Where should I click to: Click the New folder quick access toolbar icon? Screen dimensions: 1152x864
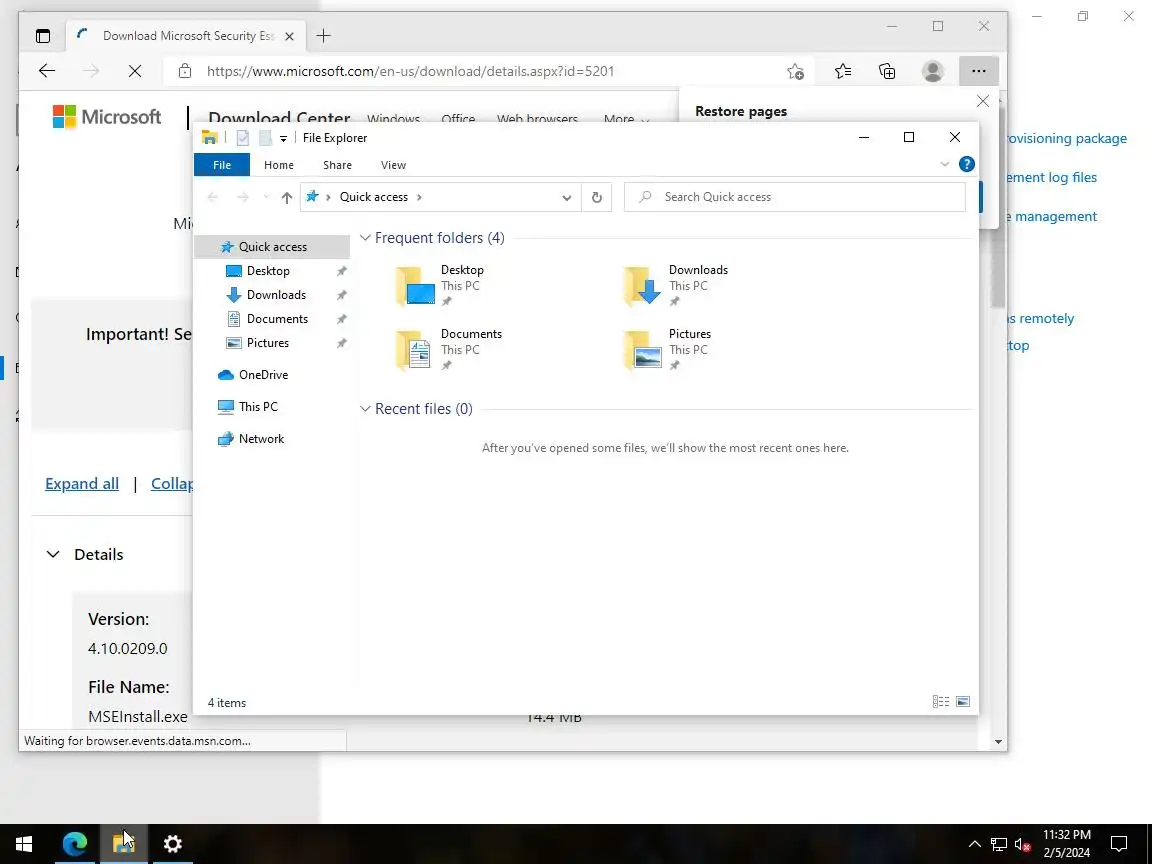coord(265,137)
